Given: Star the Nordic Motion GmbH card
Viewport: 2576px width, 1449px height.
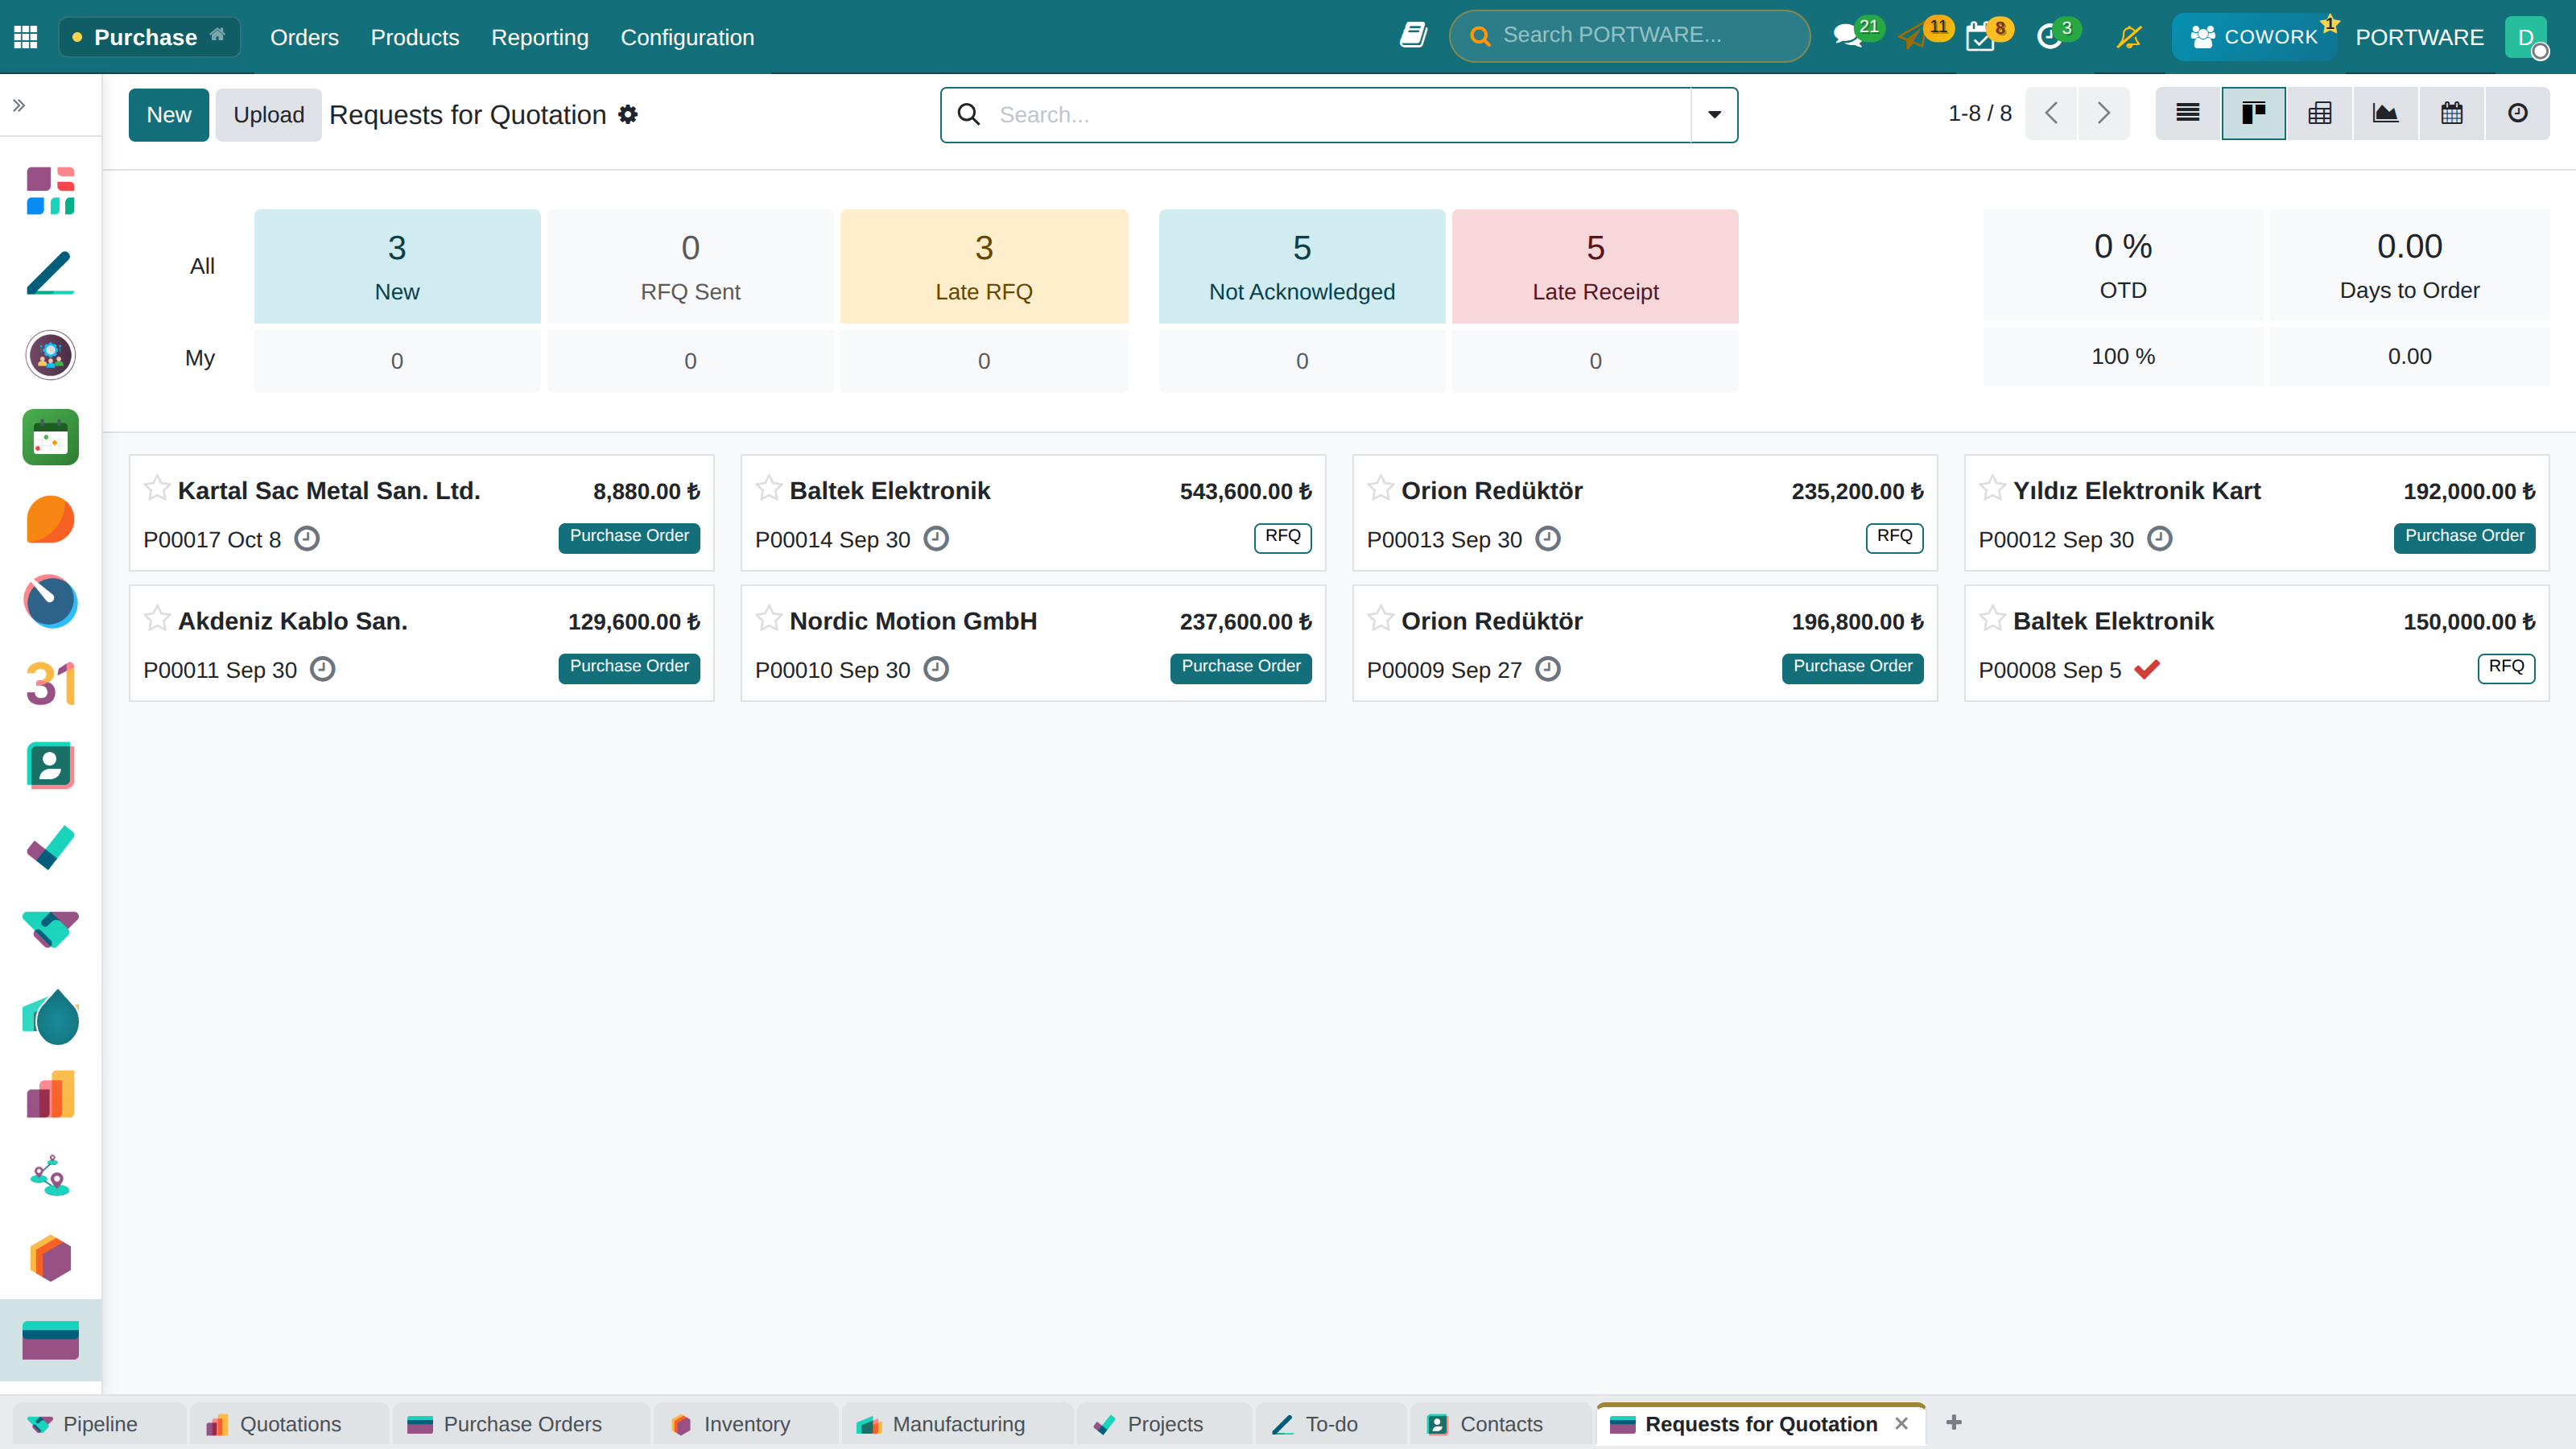Looking at the screenshot, I should pos(769,618).
